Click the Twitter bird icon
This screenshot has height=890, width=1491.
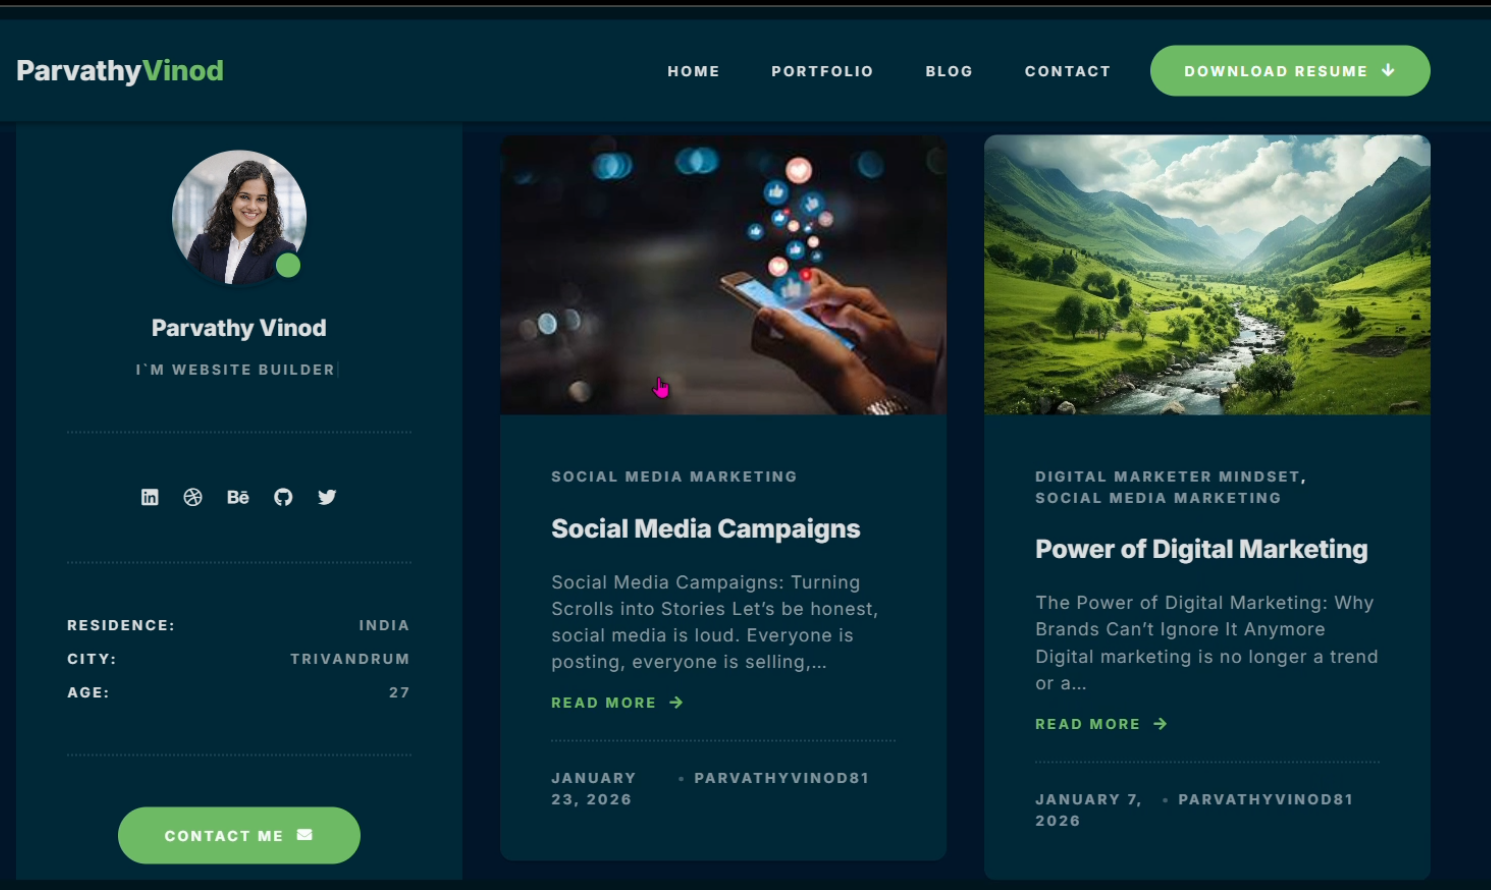pyautogui.click(x=327, y=497)
